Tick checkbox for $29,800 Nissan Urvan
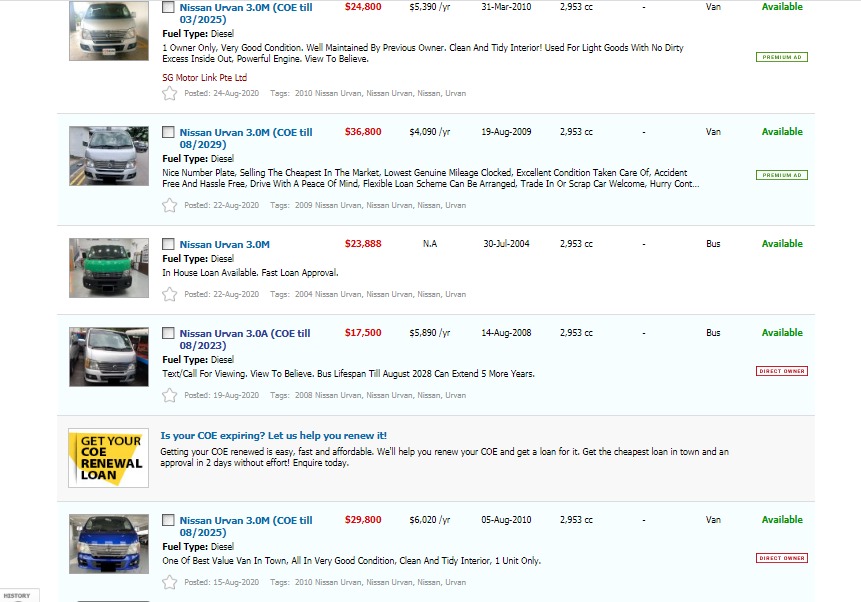The height and width of the screenshot is (602, 861). click(168, 520)
